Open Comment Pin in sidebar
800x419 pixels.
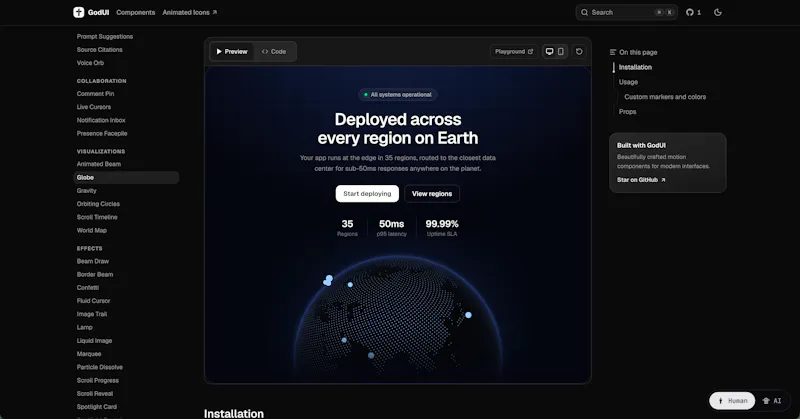click(x=95, y=93)
